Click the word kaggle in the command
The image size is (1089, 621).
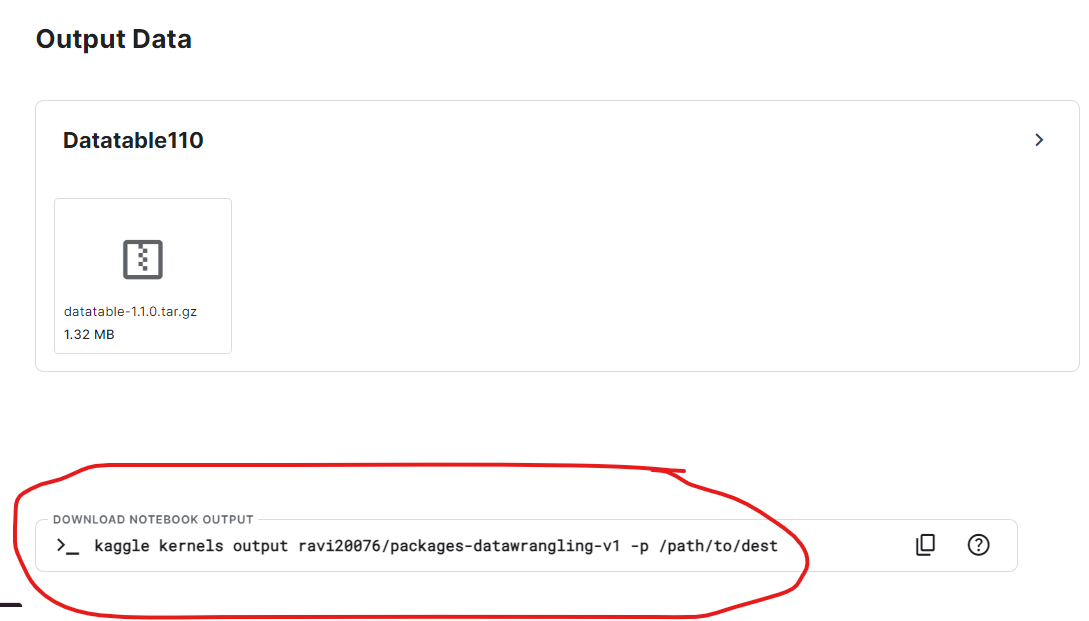point(122,546)
